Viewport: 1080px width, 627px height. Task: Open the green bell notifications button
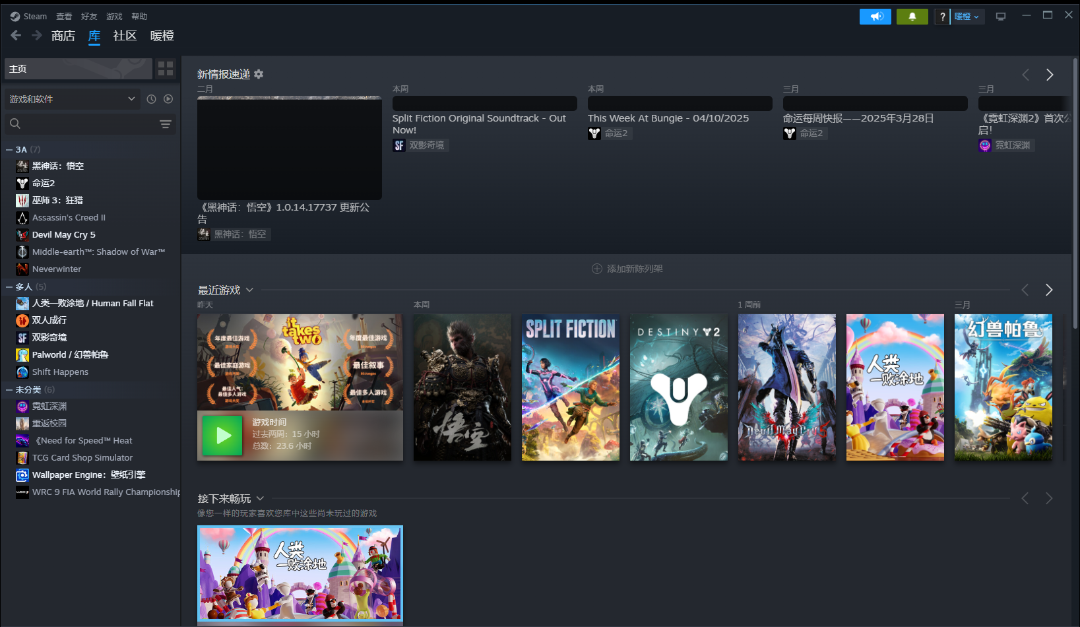(912, 17)
